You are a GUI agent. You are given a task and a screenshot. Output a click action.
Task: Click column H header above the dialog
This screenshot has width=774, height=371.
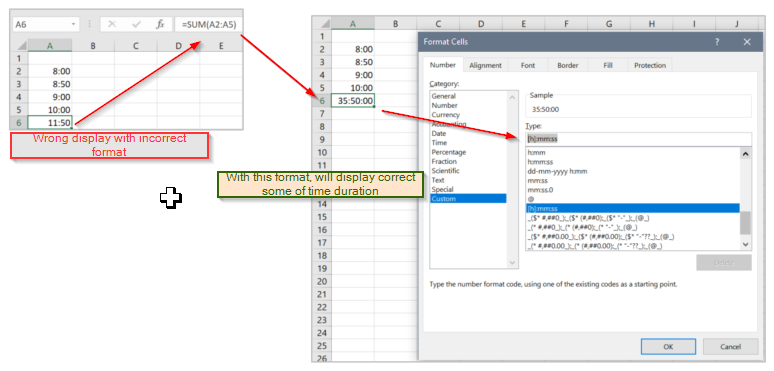pos(652,24)
